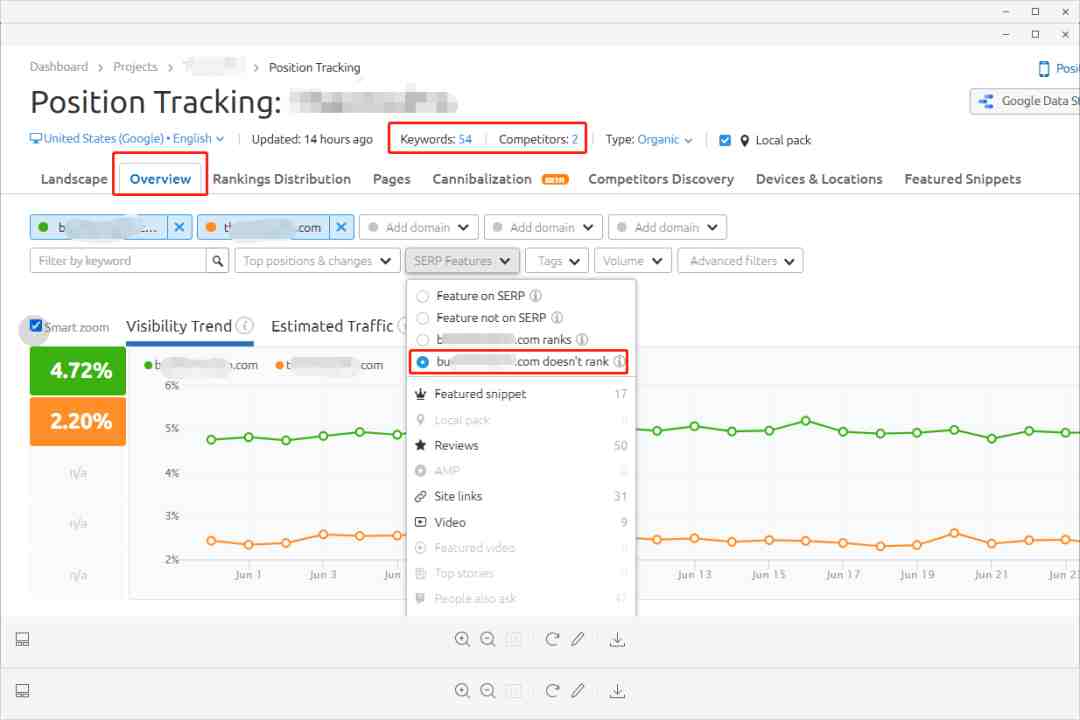The height and width of the screenshot is (720, 1080).
Task: Click the keyword search magnifier icon
Action: pyautogui.click(x=218, y=261)
